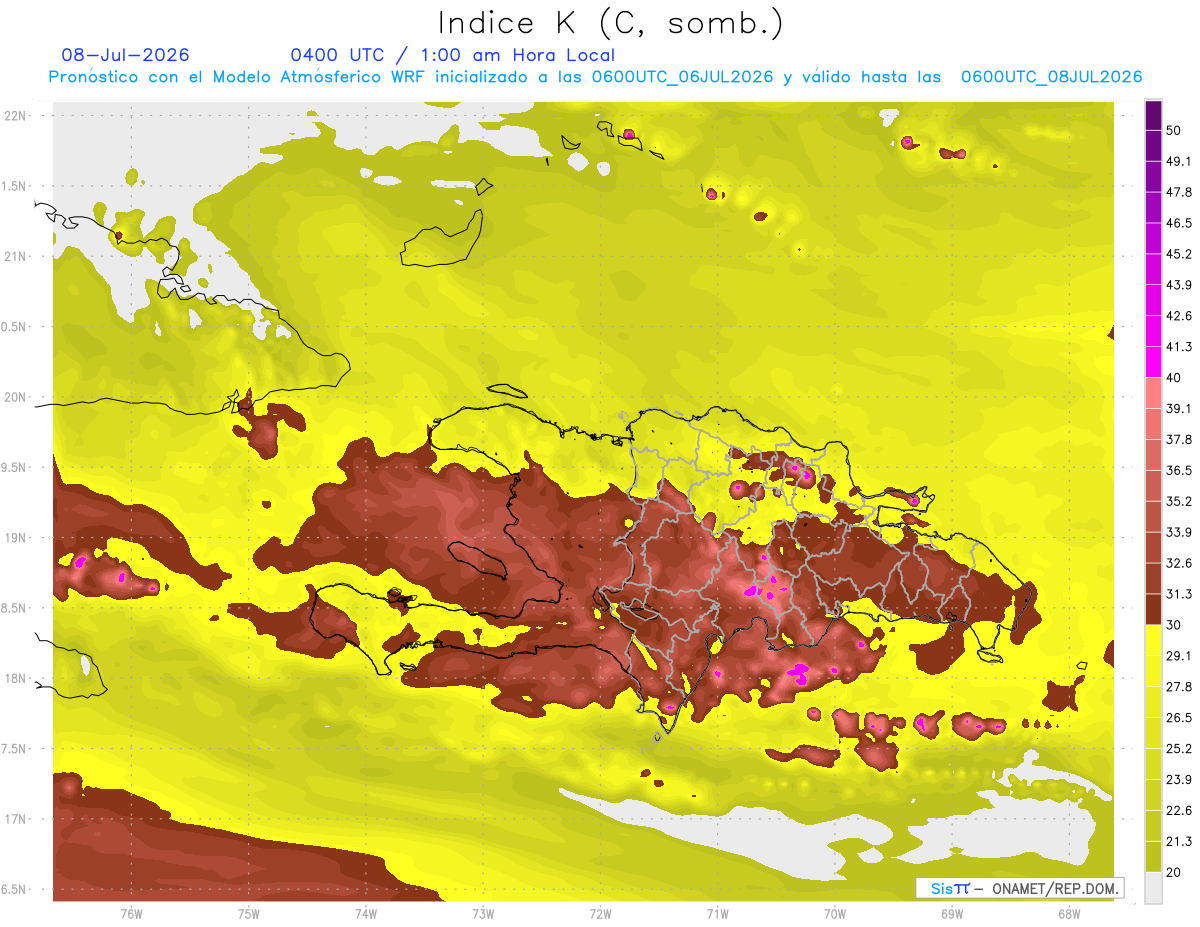Screen dimensions: 1200x927
Task: Click the '27.8' colorbar value
Action: [1179, 686]
